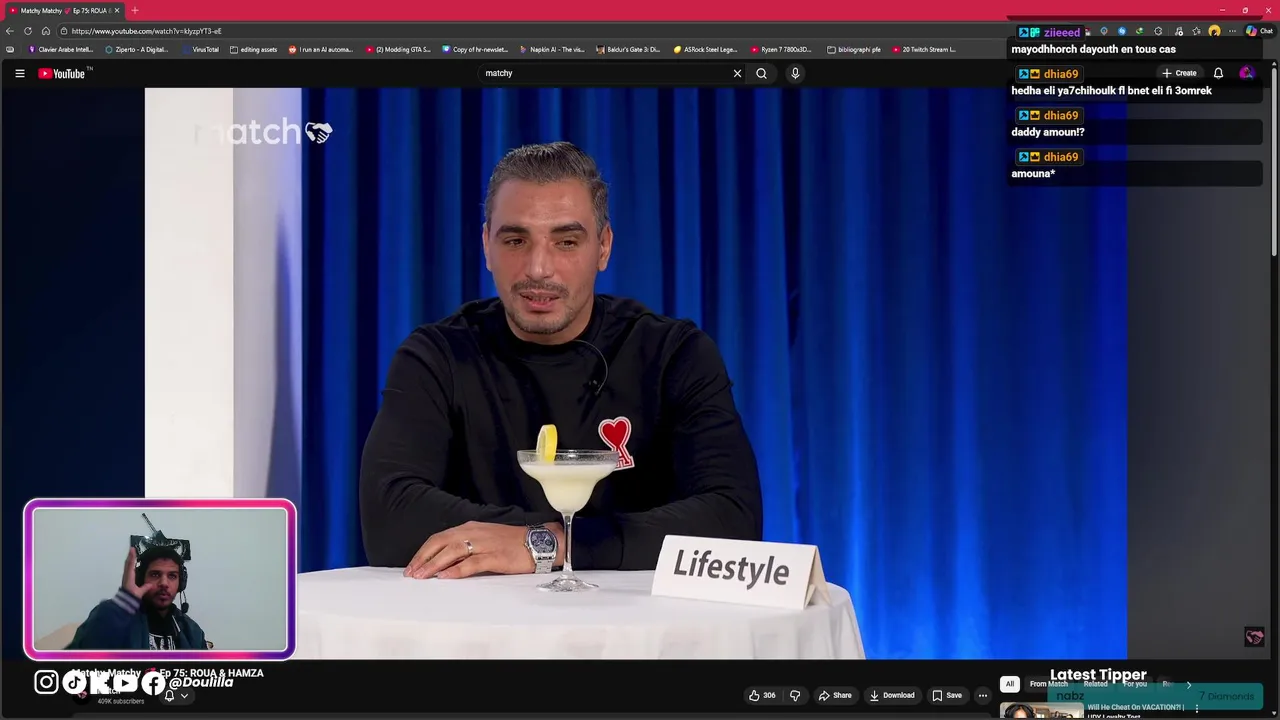Image resolution: width=1280 pixels, height=720 pixels.
Task: Save the video to a playlist
Action: coord(947,695)
